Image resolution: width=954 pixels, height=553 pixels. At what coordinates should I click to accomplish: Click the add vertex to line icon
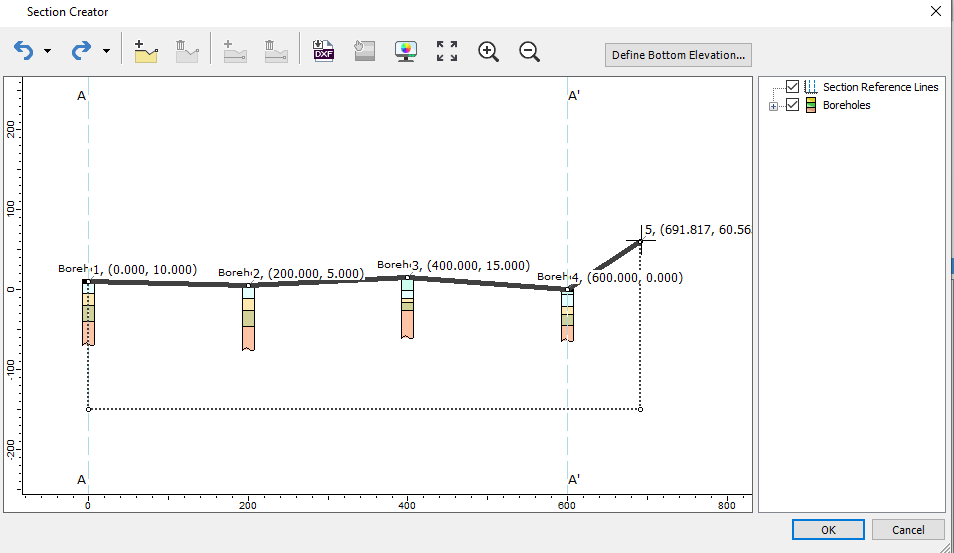(x=235, y=51)
